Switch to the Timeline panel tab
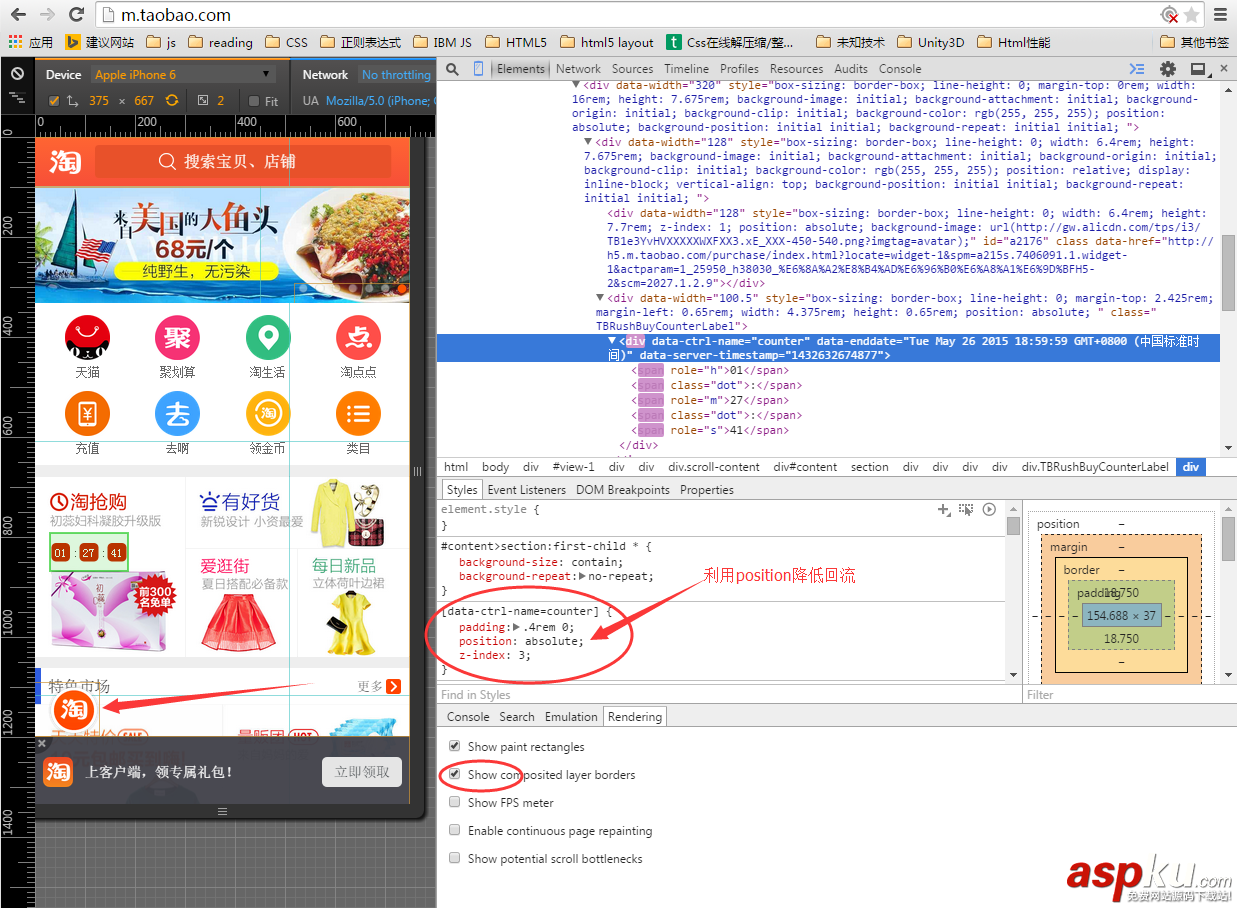This screenshot has height=908, width=1237. [x=686, y=69]
